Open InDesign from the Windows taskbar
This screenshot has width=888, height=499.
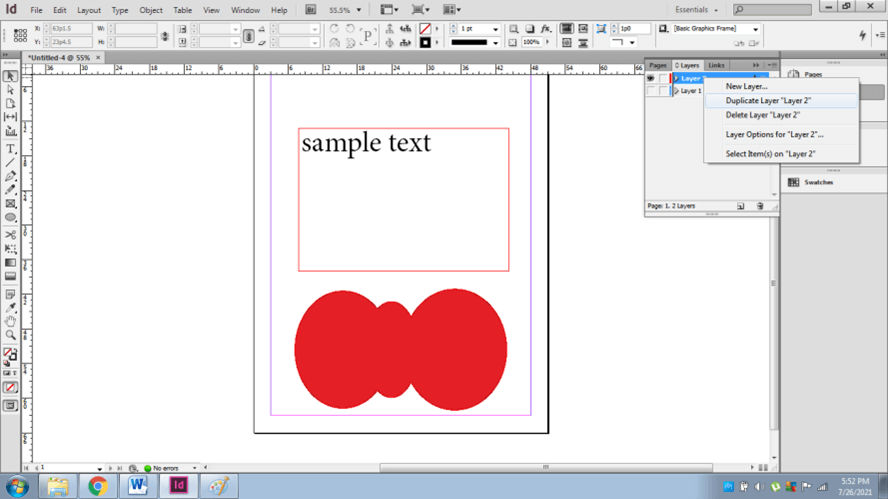[x=179, y=486]
